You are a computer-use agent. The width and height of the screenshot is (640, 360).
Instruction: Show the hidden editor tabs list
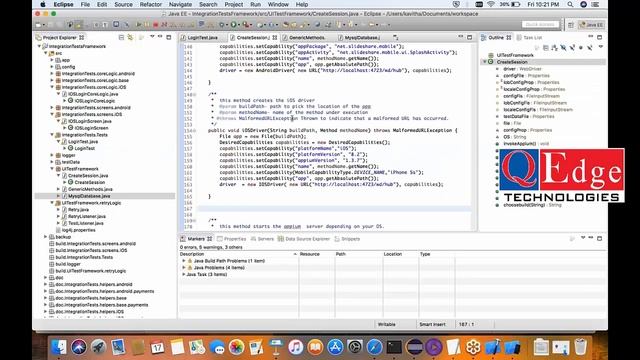point(396,38)
